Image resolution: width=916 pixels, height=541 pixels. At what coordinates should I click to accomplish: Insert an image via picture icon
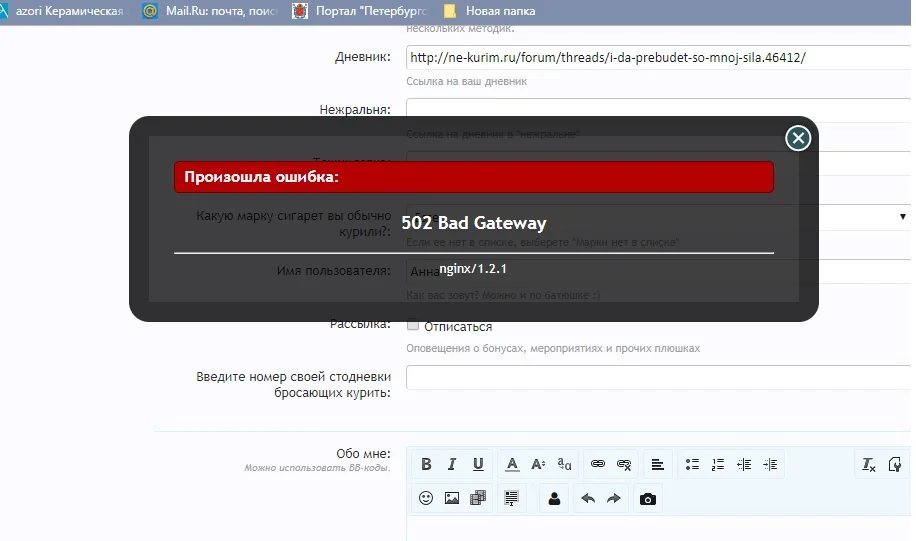pos(452,498)
